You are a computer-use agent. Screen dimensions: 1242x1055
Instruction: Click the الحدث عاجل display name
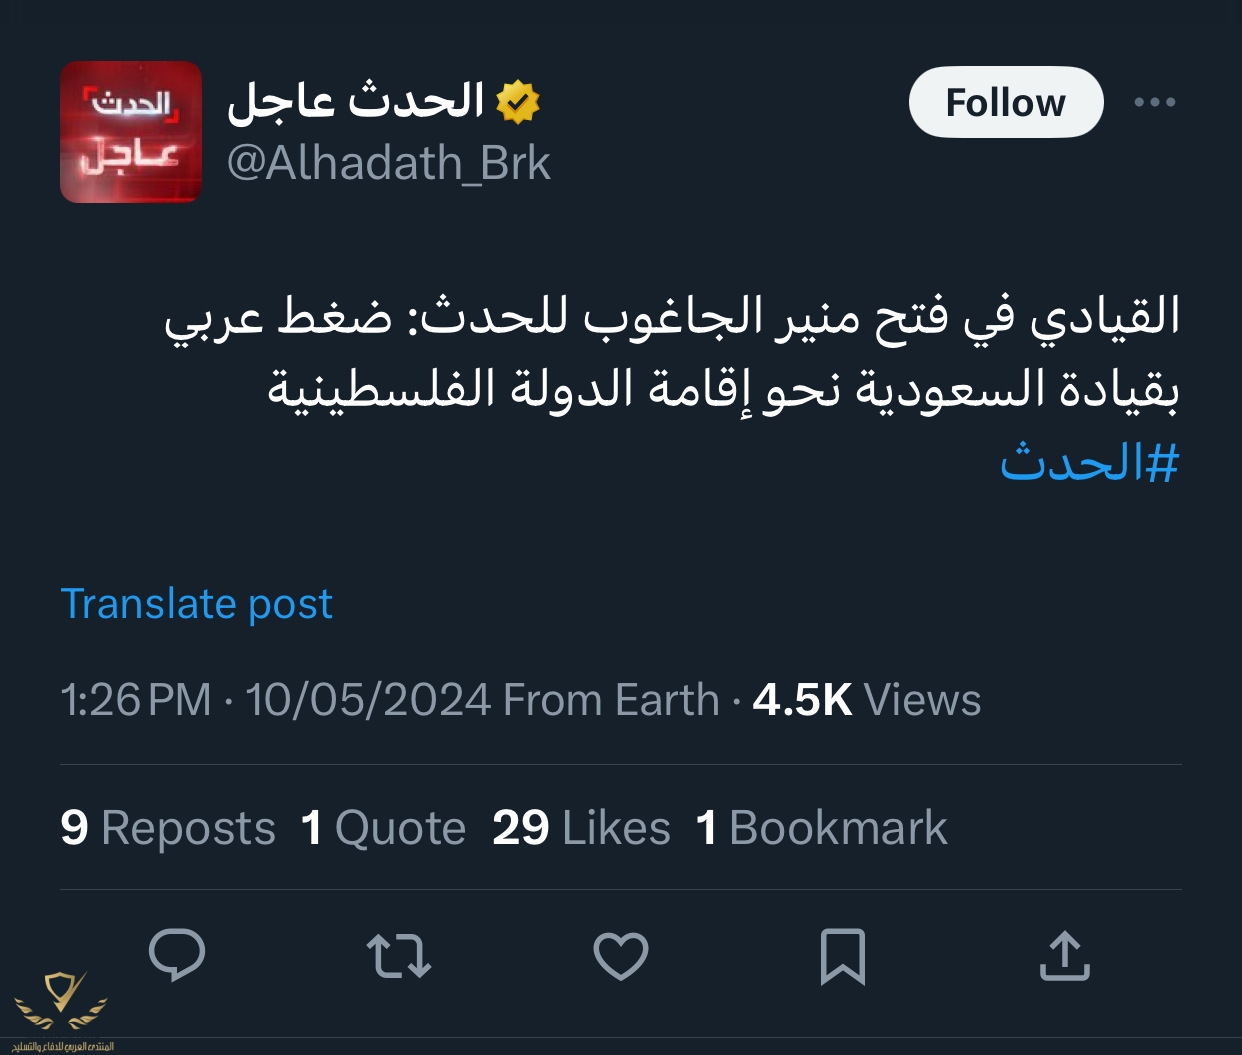click(356, 101)
